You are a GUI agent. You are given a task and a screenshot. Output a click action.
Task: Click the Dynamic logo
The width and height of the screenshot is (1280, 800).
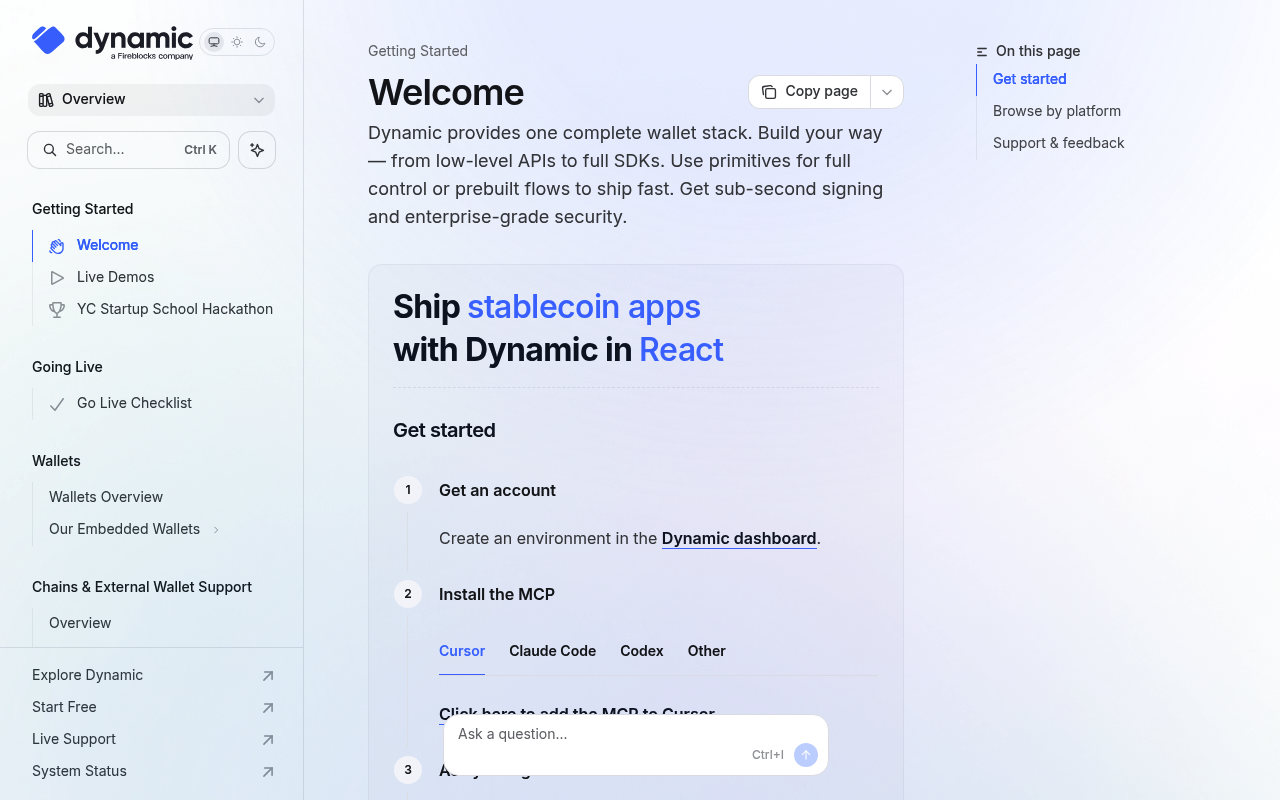tap(112, 42)
